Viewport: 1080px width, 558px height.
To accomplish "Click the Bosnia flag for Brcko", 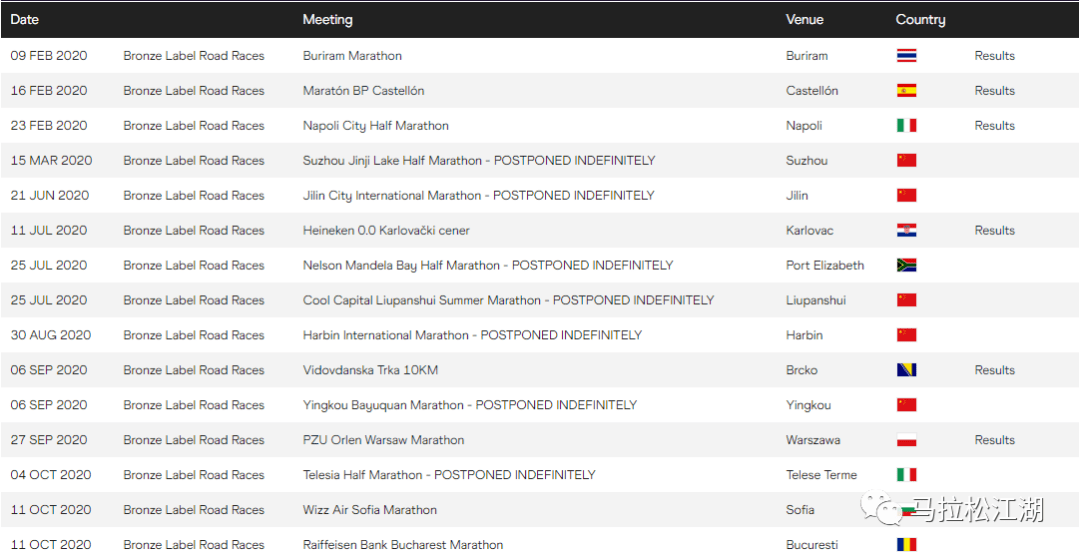I will pyautogui.click(x=906, y=371).
